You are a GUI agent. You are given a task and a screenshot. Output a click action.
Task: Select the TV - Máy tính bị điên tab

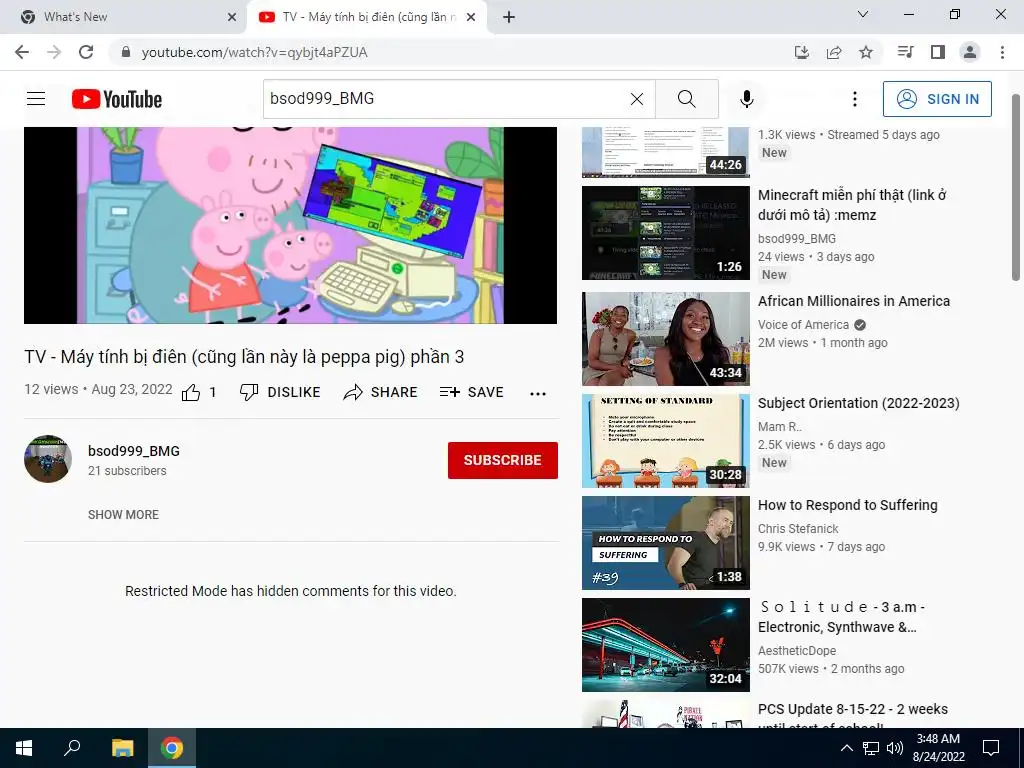(366, 17)
